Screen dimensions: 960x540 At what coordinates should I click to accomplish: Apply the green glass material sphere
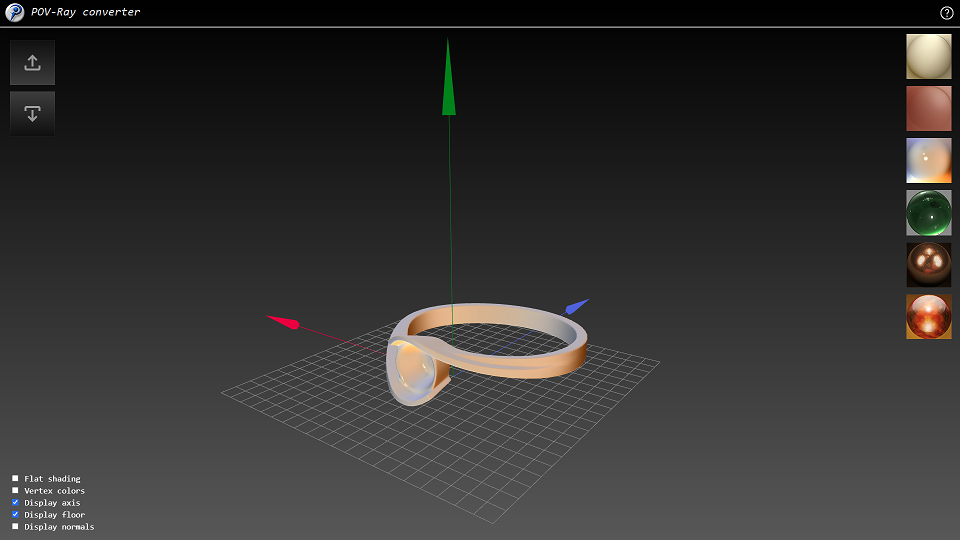click(928, 213)
